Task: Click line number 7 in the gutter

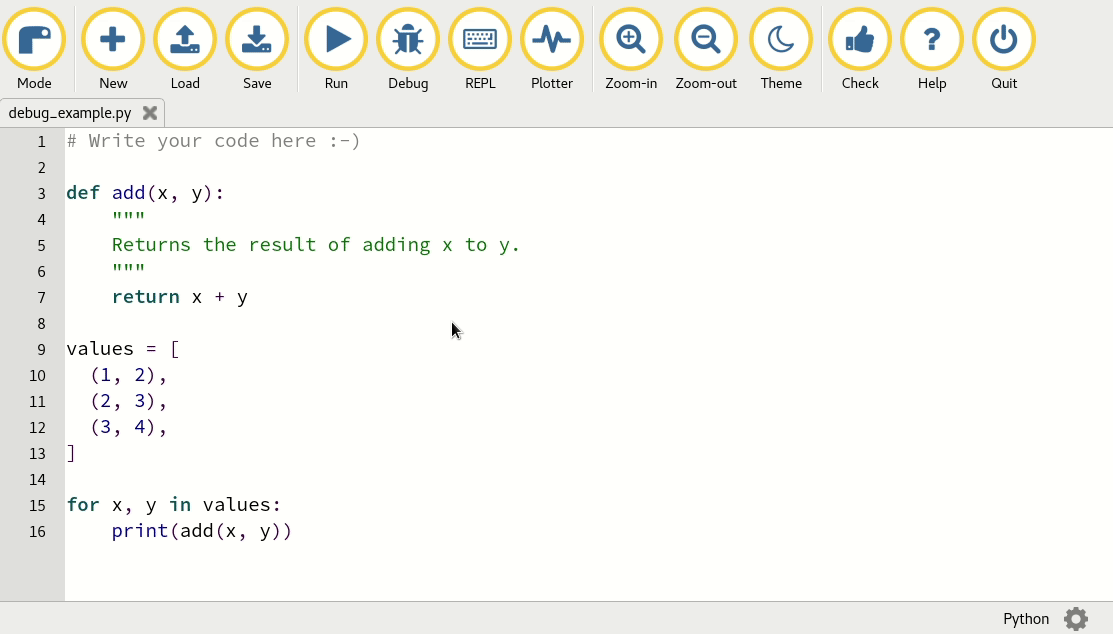Action: (41, 297)
